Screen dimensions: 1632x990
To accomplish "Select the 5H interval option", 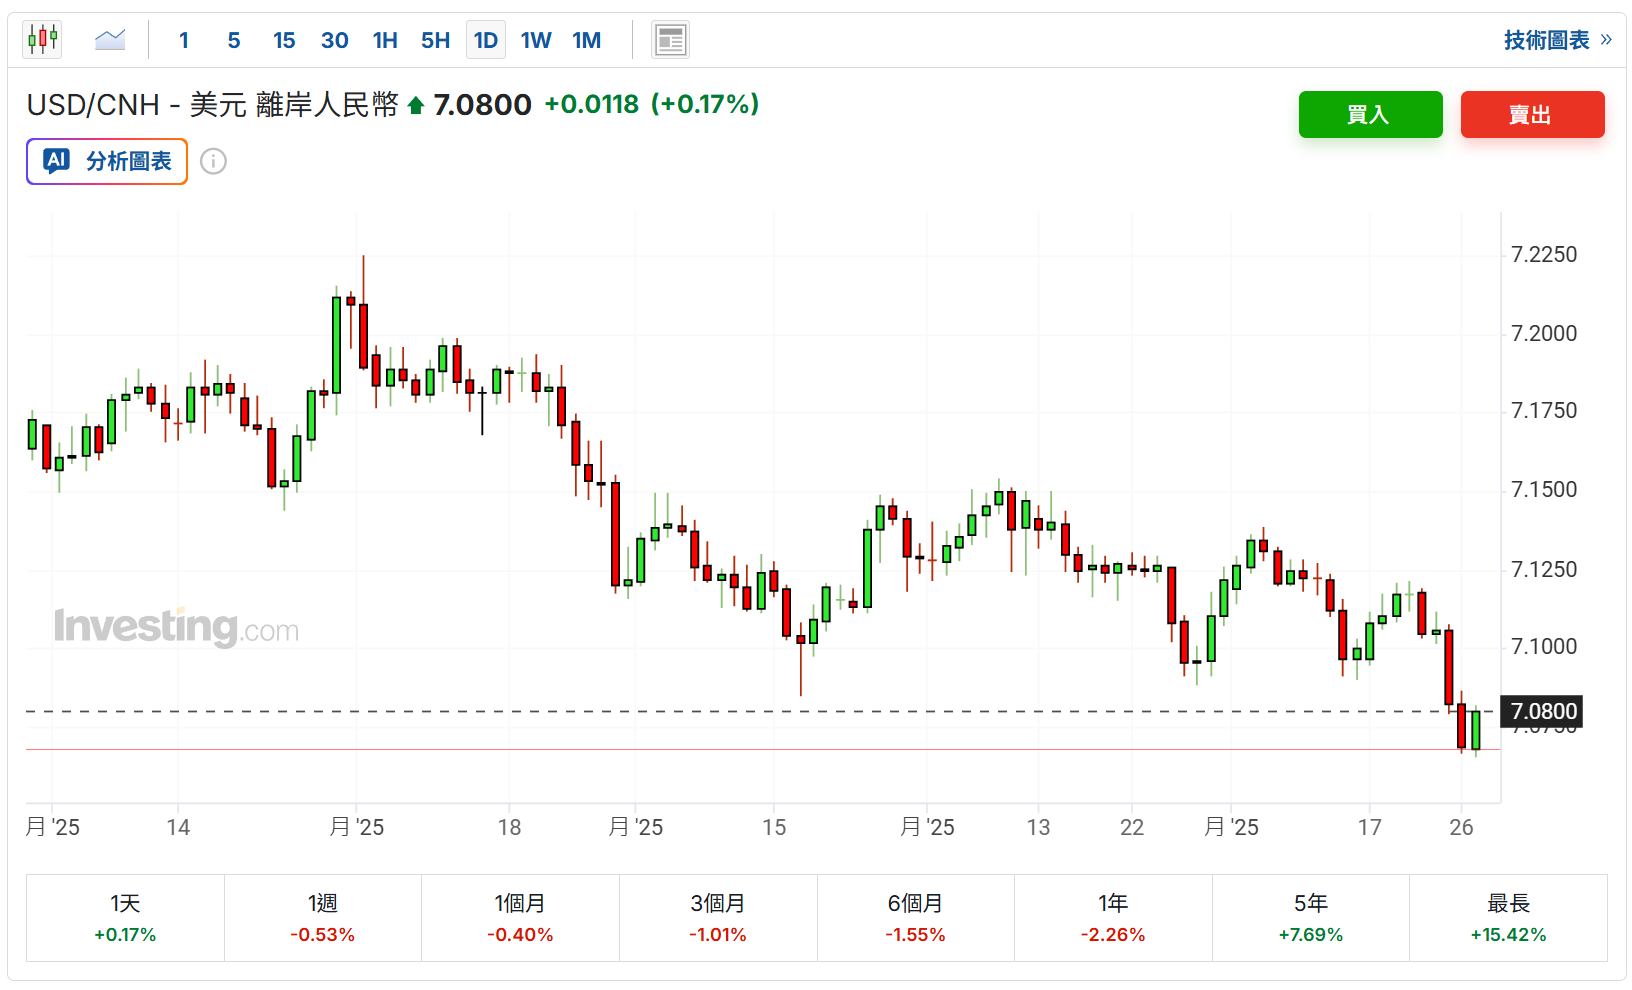I will 435,40.
